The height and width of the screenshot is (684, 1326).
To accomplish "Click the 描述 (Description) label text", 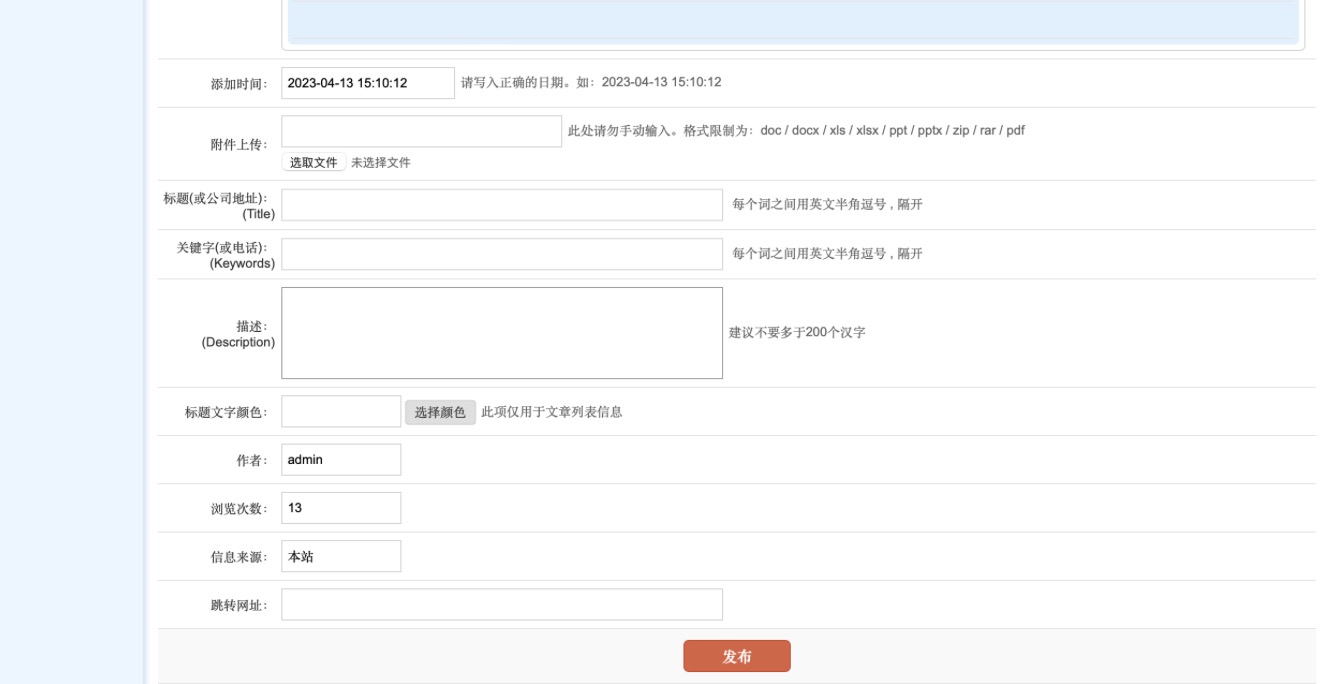I will 238,334.
